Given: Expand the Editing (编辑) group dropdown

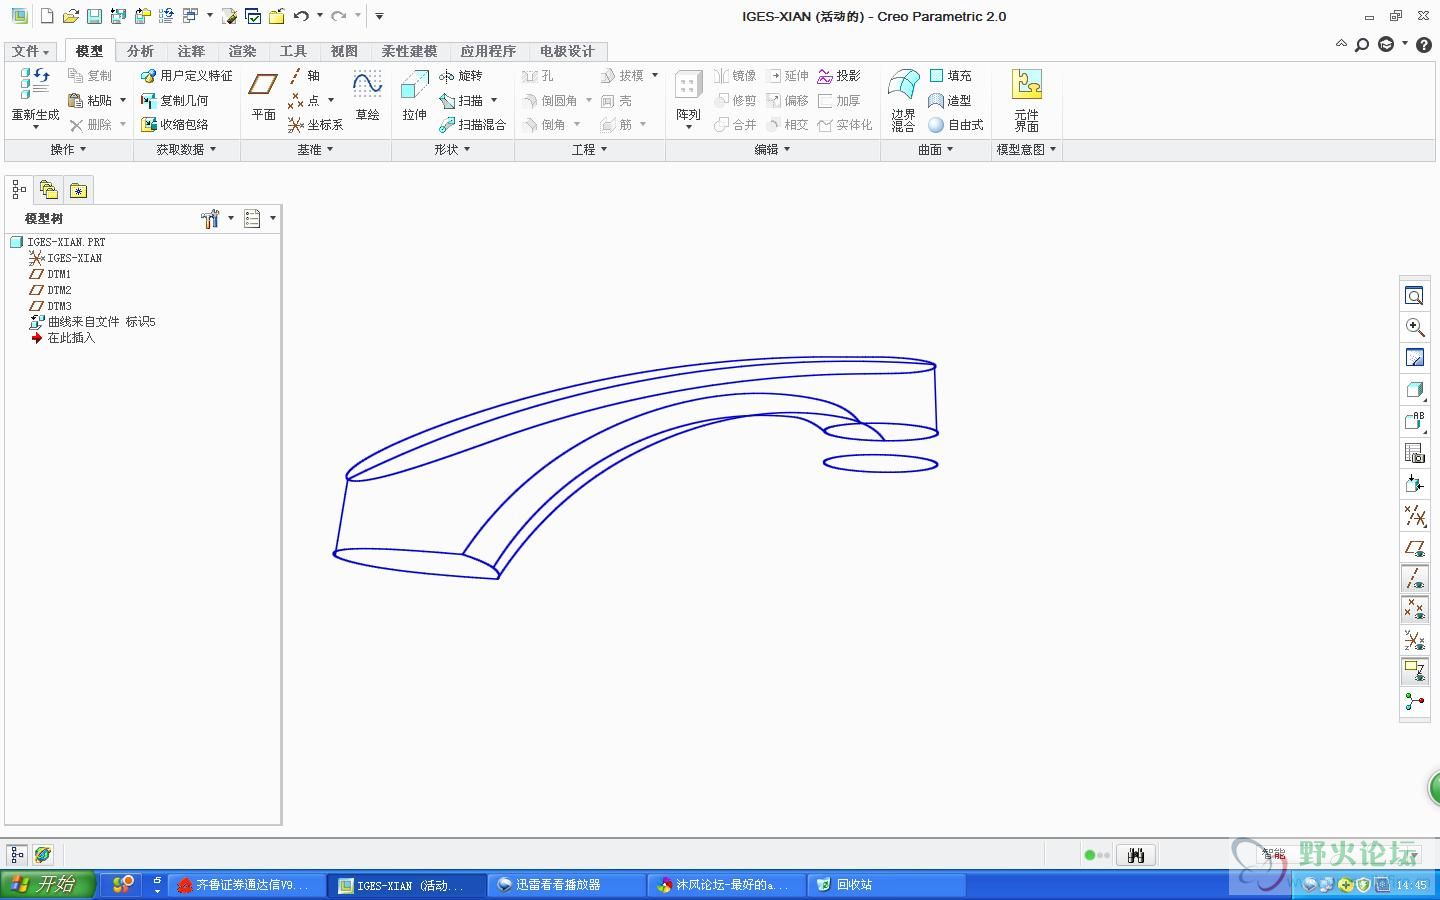Looking at the screenshot, I should tap(772, 149).
